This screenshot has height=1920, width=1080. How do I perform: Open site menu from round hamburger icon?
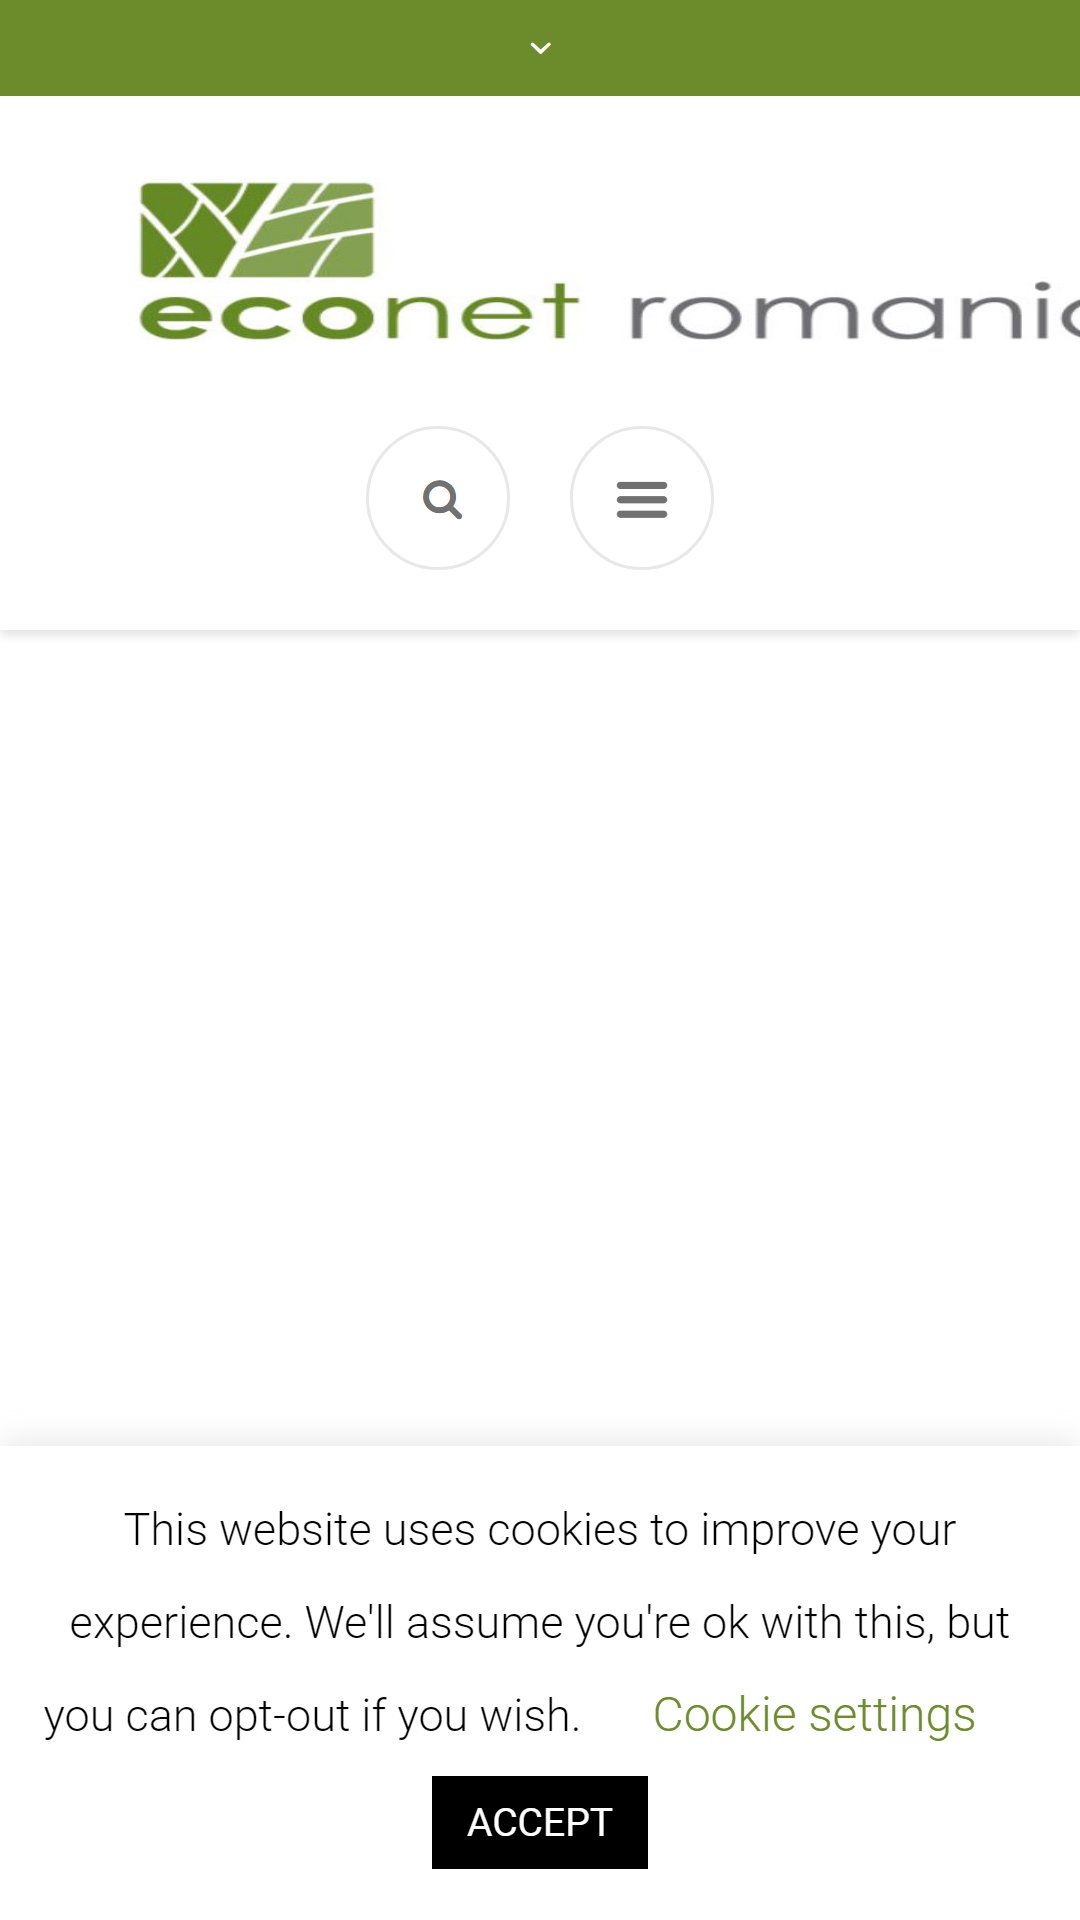point(641,498)
